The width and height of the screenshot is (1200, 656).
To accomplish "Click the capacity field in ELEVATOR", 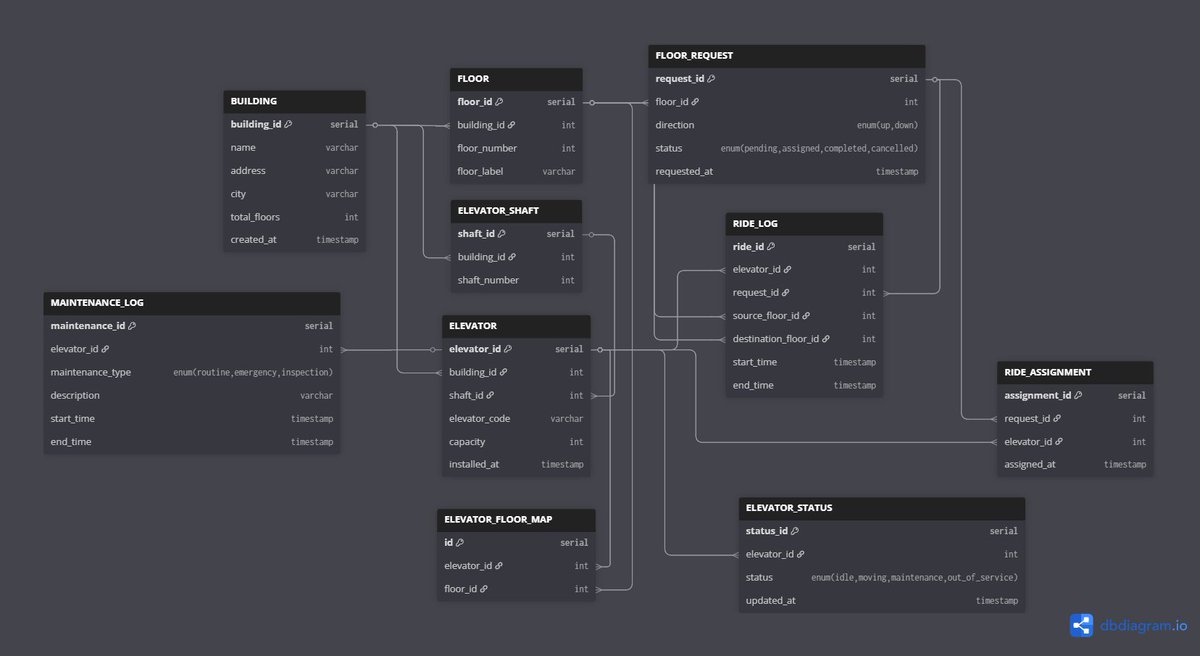I will [x=516, y=441].
